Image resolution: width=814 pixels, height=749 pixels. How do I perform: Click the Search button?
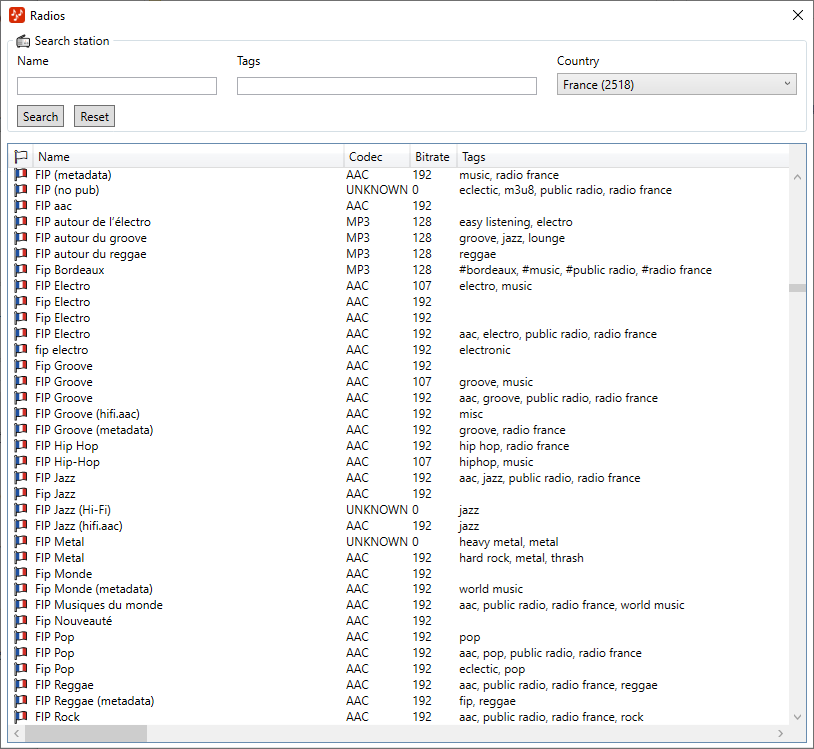tap(40, 116)
